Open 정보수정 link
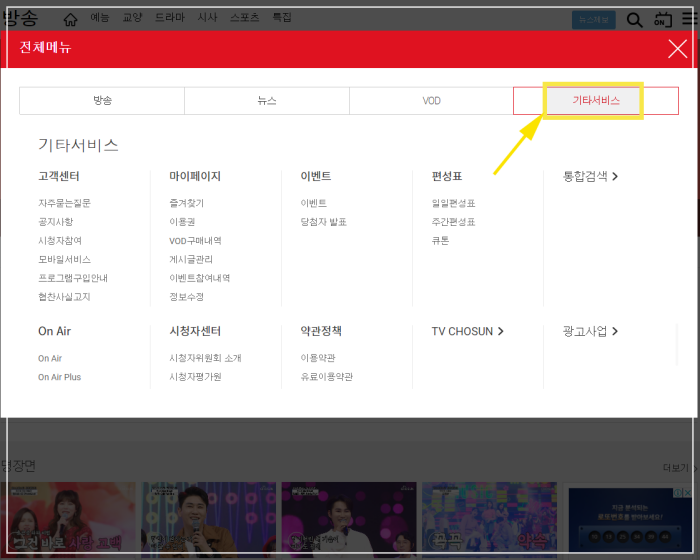The height and width of the screenshot is (560, 700). 187,297
